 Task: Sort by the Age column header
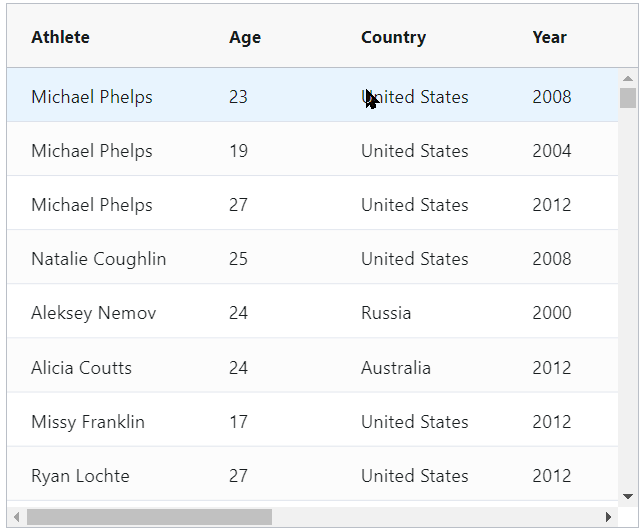coord(245,37)
